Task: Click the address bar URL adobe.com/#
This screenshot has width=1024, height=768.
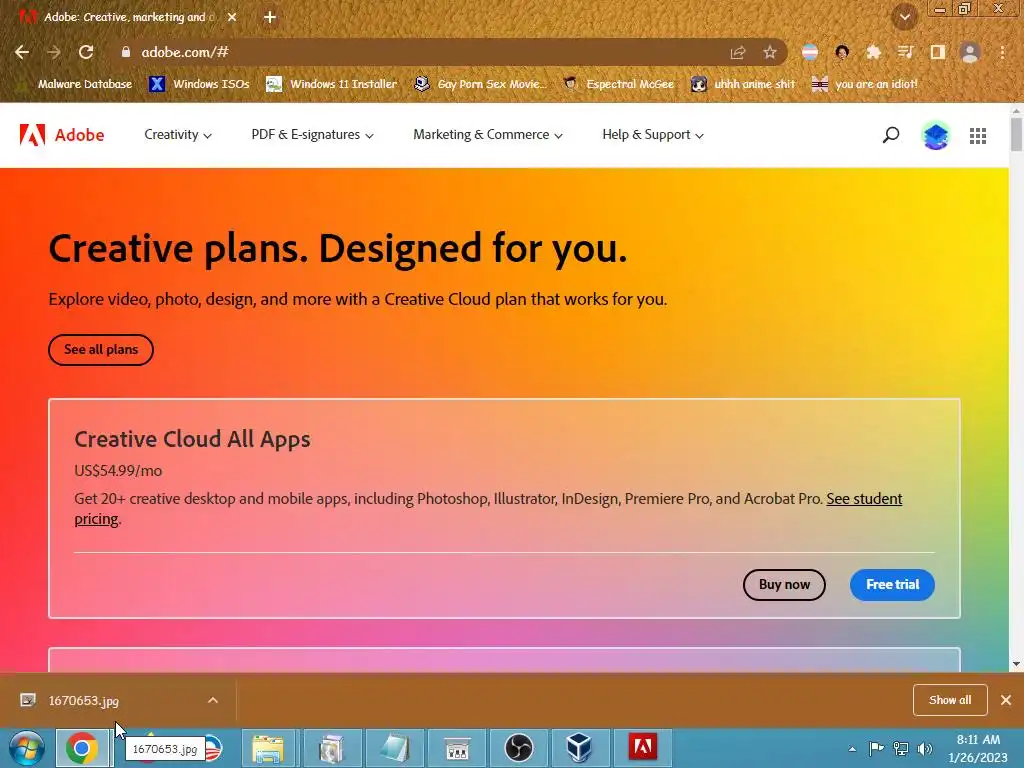Action: pos(185,52)
